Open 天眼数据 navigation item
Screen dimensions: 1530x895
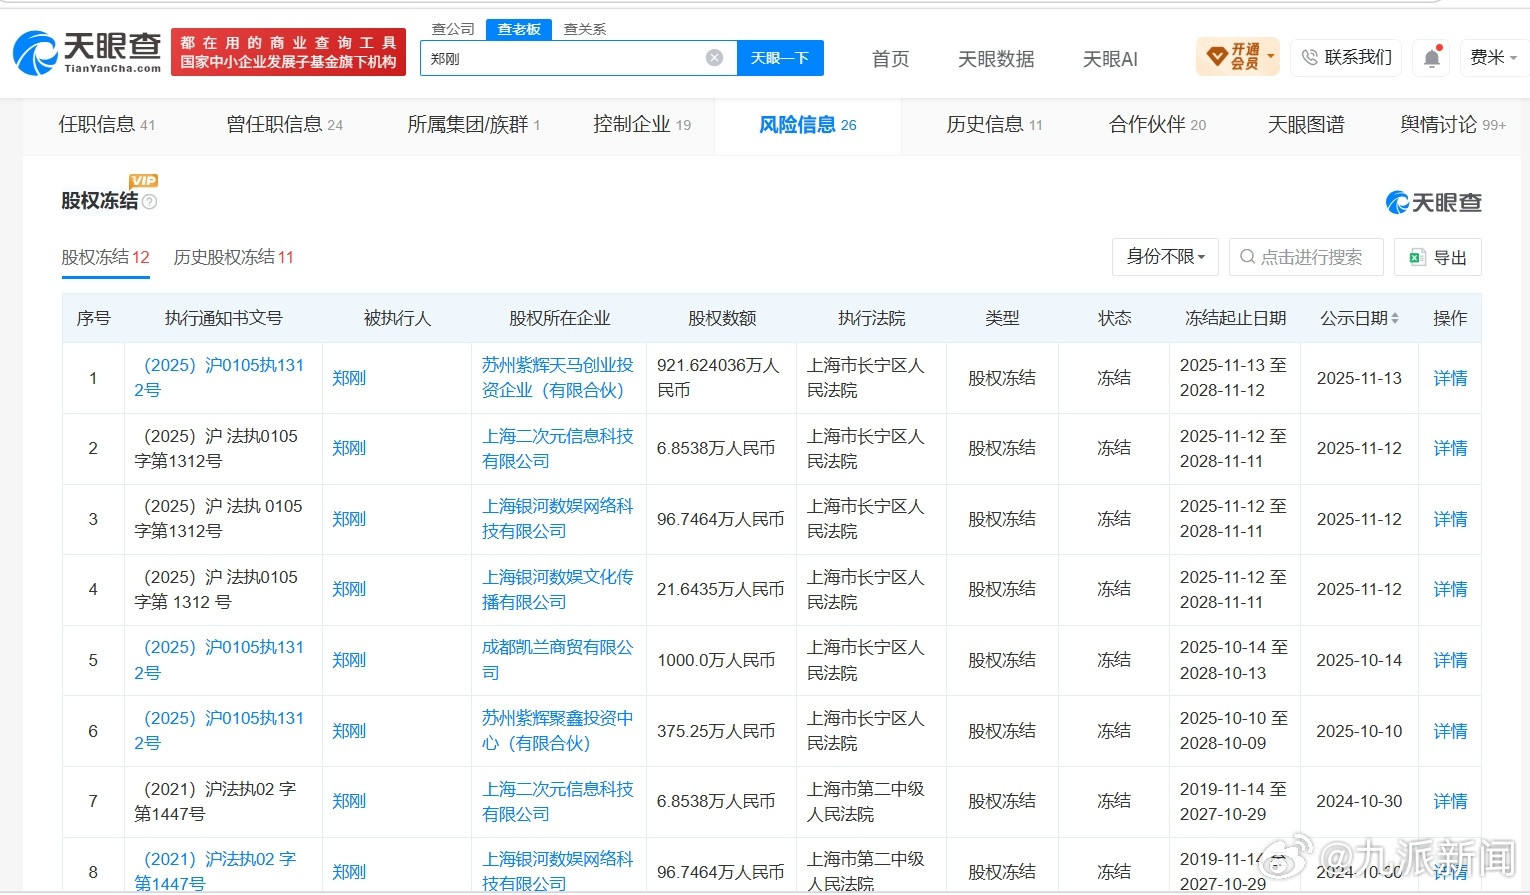pyautogui.click(x=996, y=59)
